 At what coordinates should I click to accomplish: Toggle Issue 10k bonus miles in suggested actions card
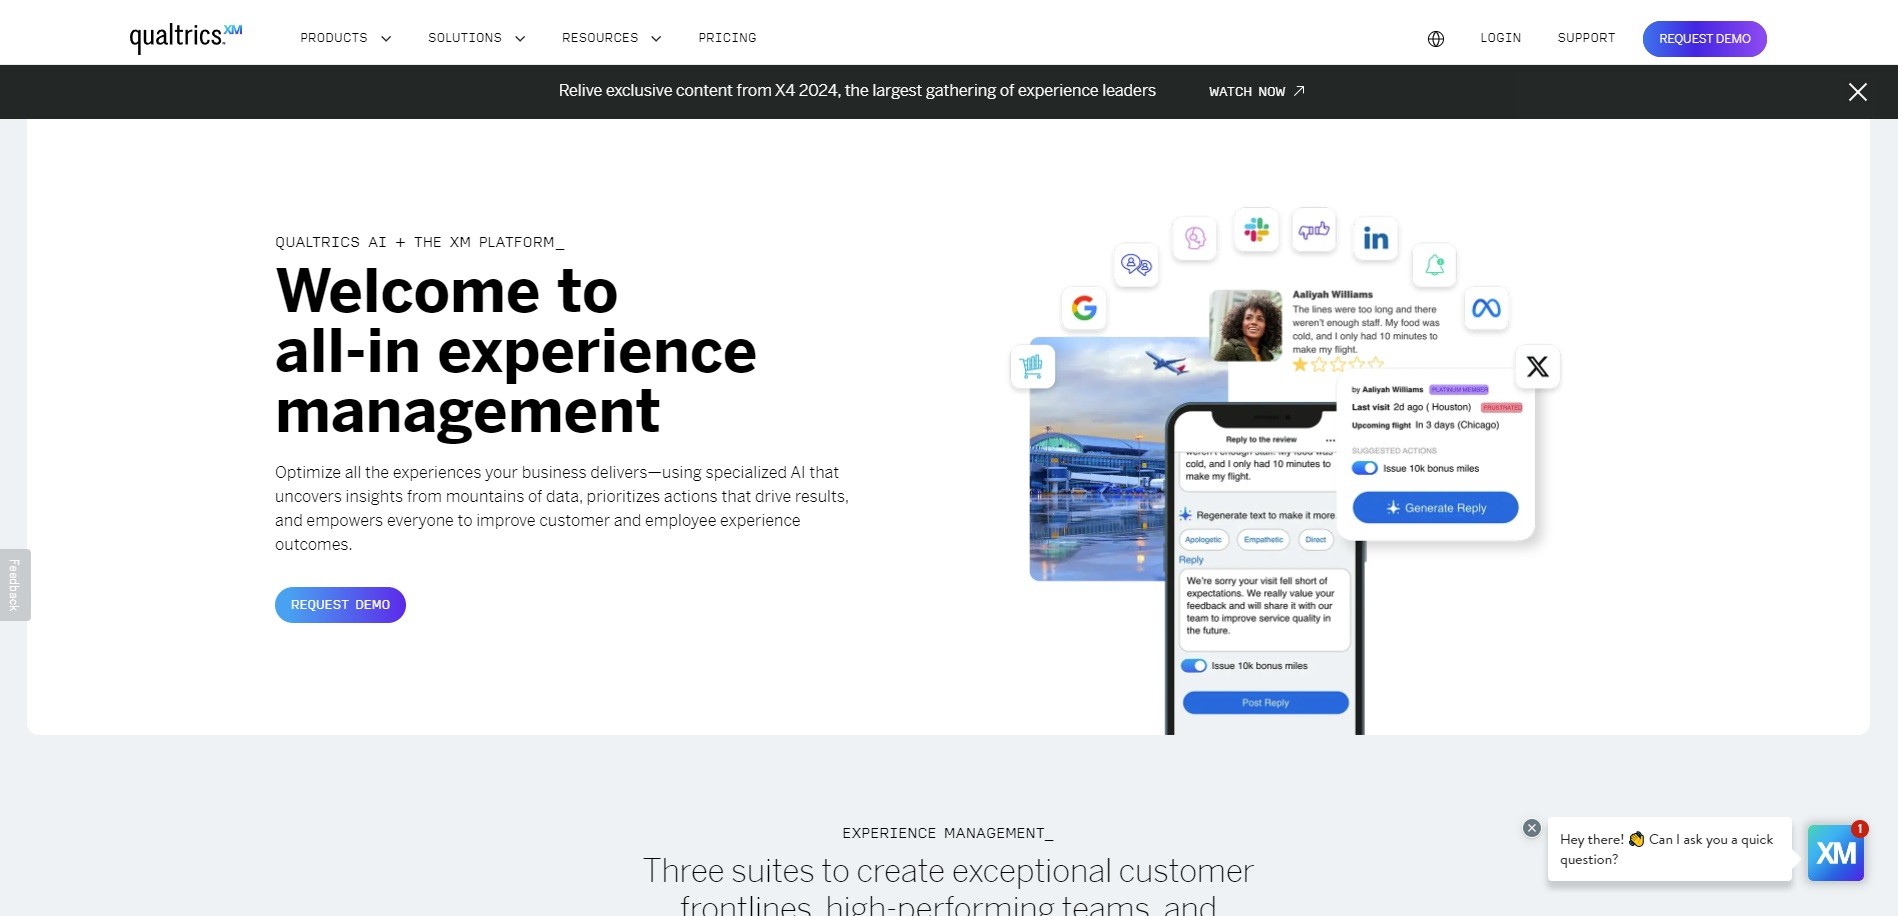[x=1365, y=468]
